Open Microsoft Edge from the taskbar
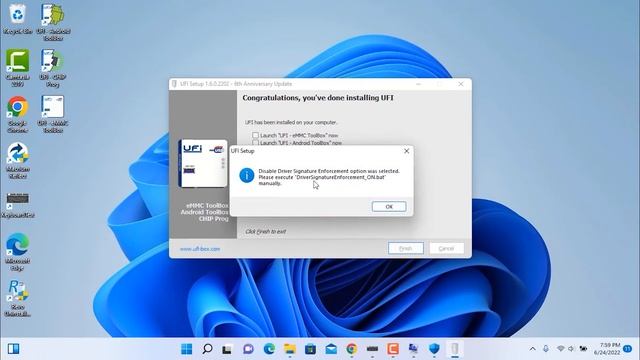640x360 pixels. coord(269,349)
